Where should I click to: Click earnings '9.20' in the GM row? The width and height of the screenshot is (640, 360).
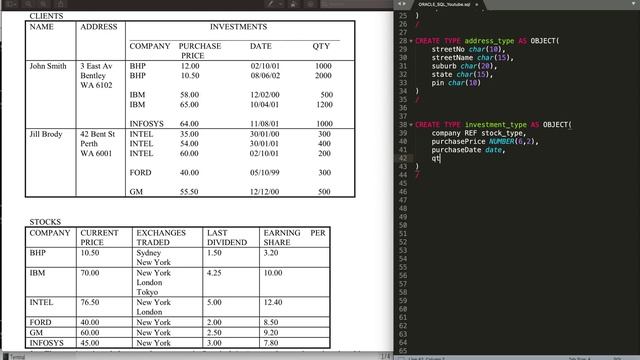tap(271, 333)
